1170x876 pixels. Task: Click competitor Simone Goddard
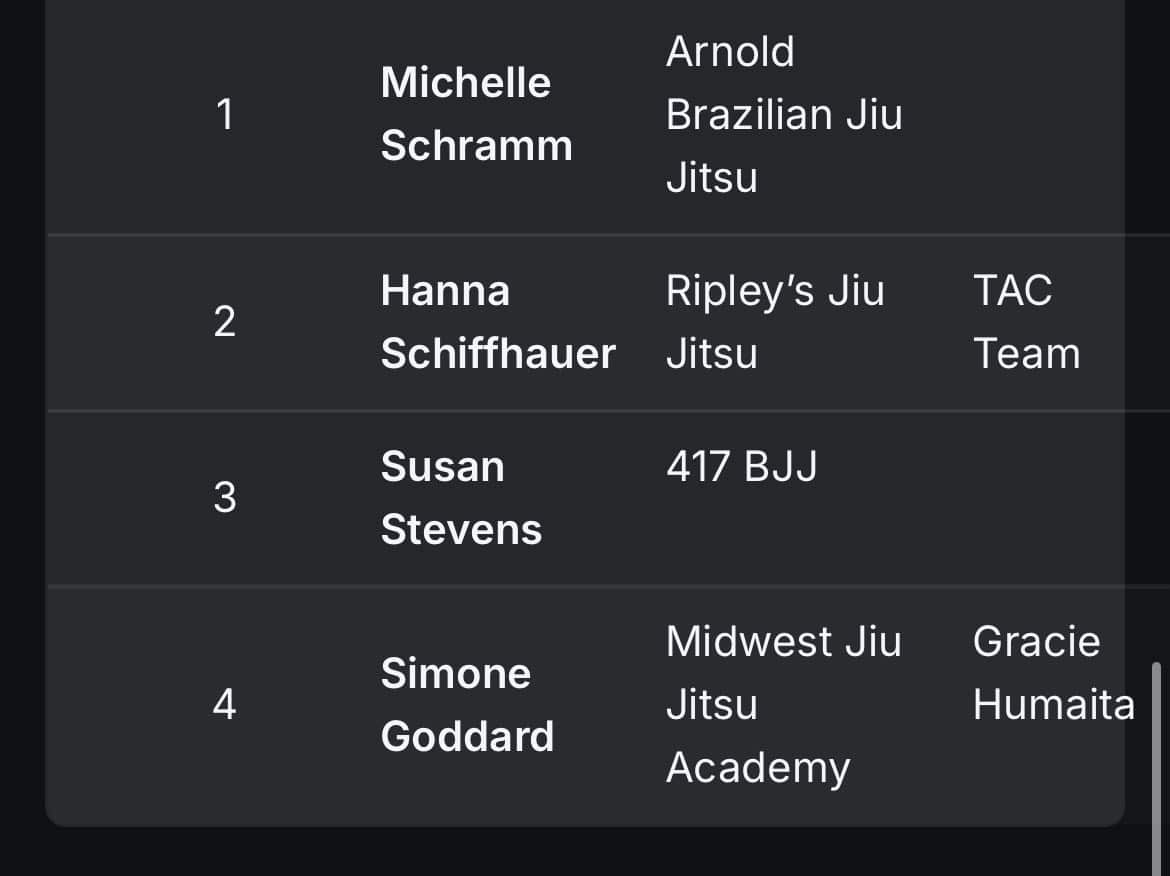pyautogui.click(x=467, y=704)
